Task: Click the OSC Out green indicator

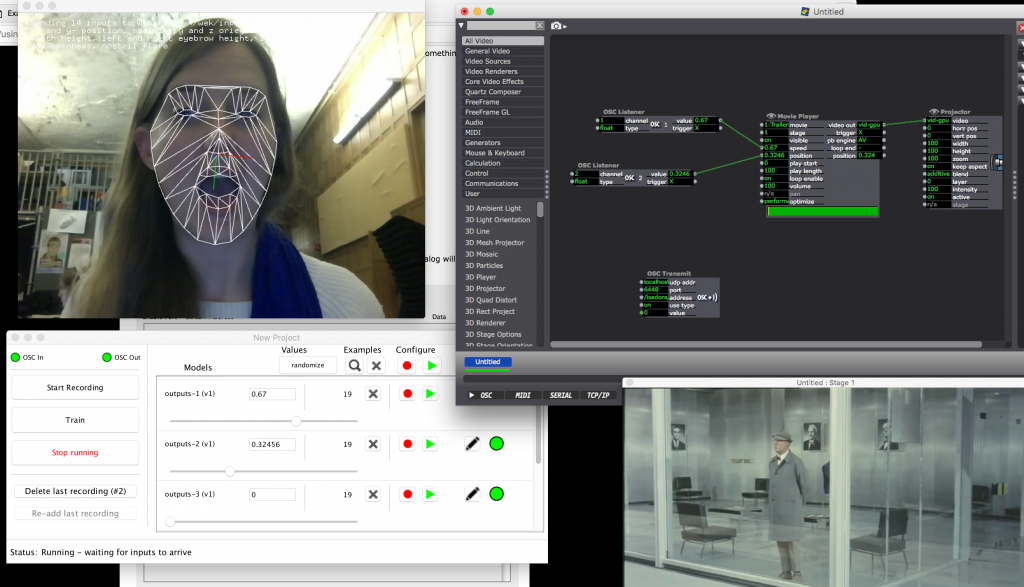Action: [x=107, y=357]
